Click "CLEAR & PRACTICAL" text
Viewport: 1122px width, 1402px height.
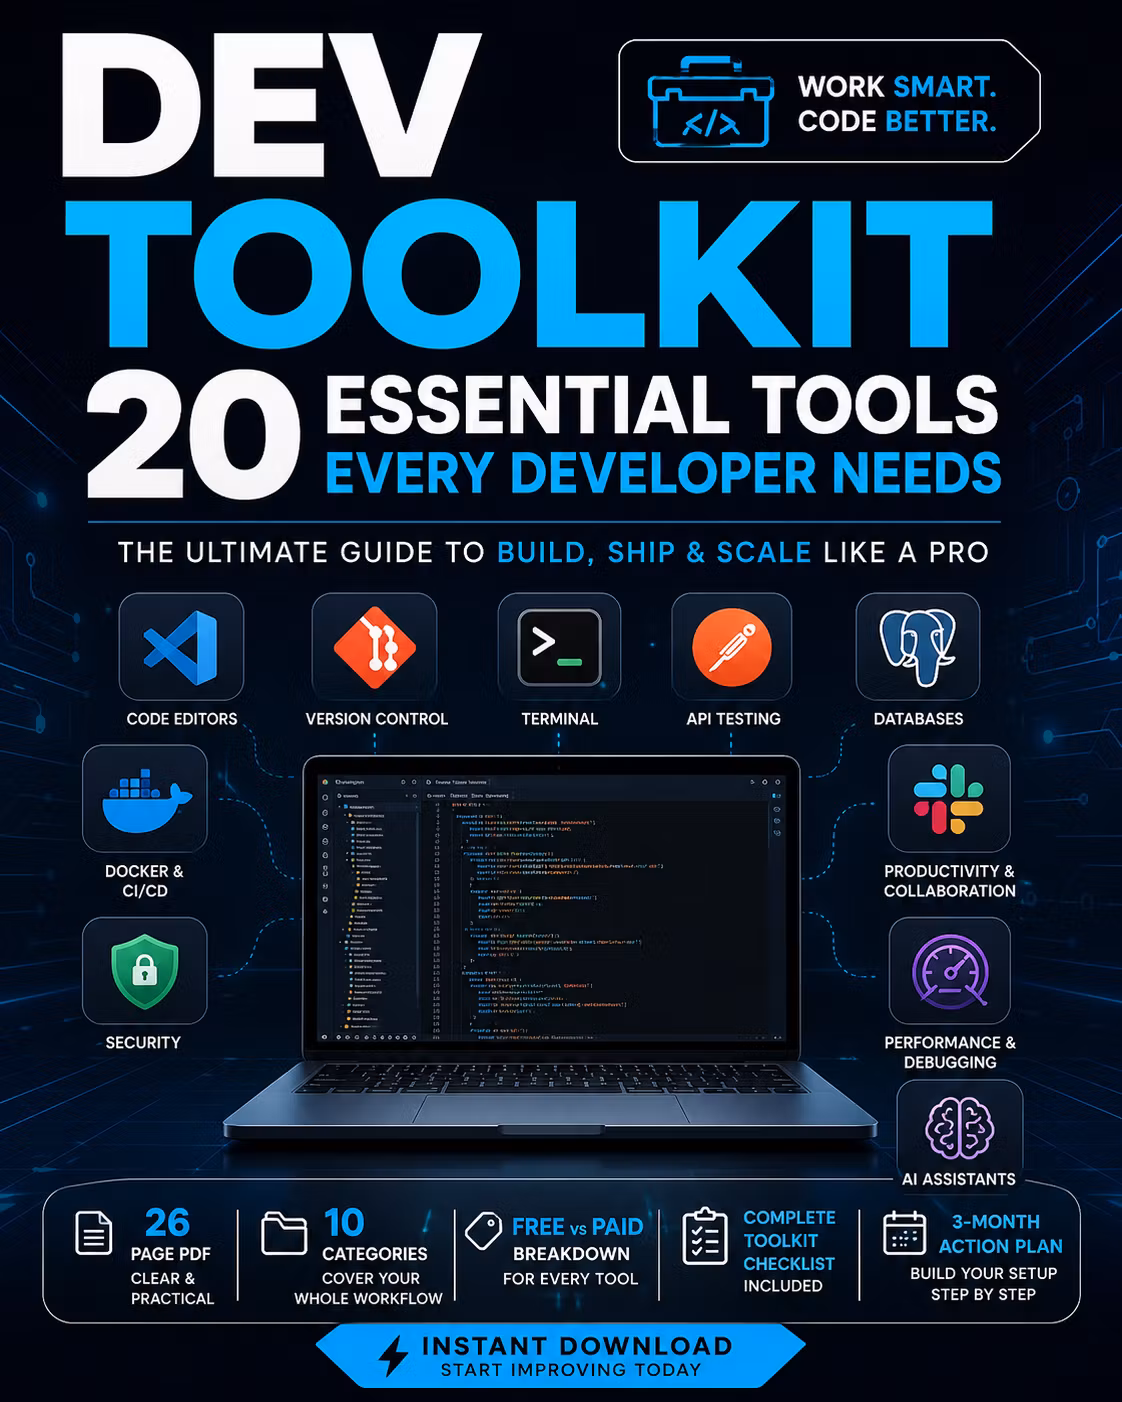(x=172, y=1288)
